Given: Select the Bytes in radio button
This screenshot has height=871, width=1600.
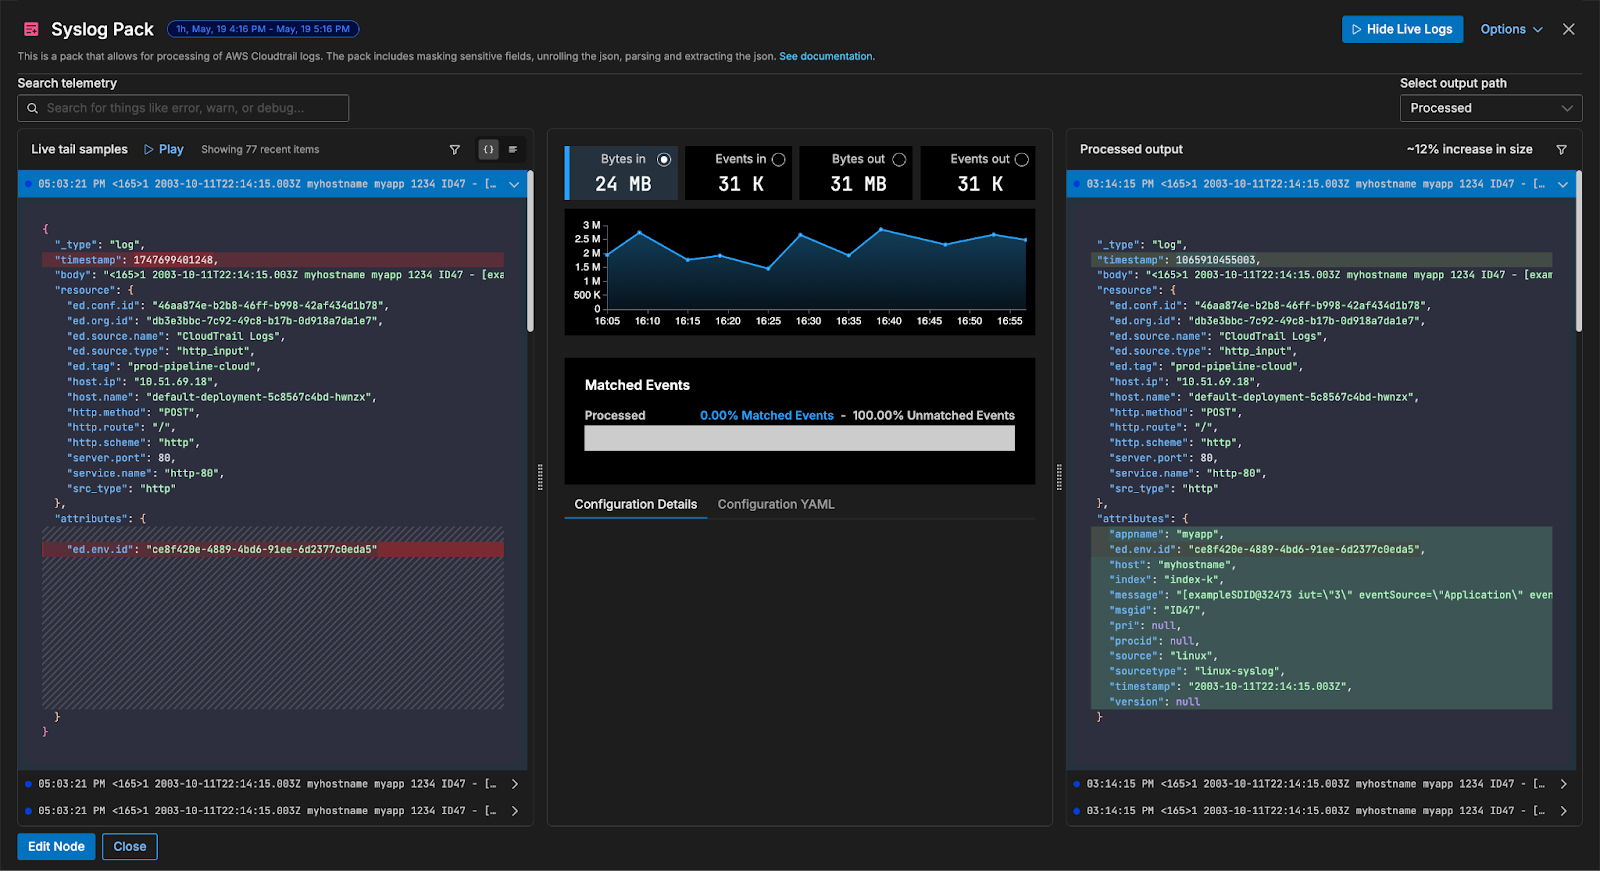Looking at the screenshot, I should tap(664, 160).
